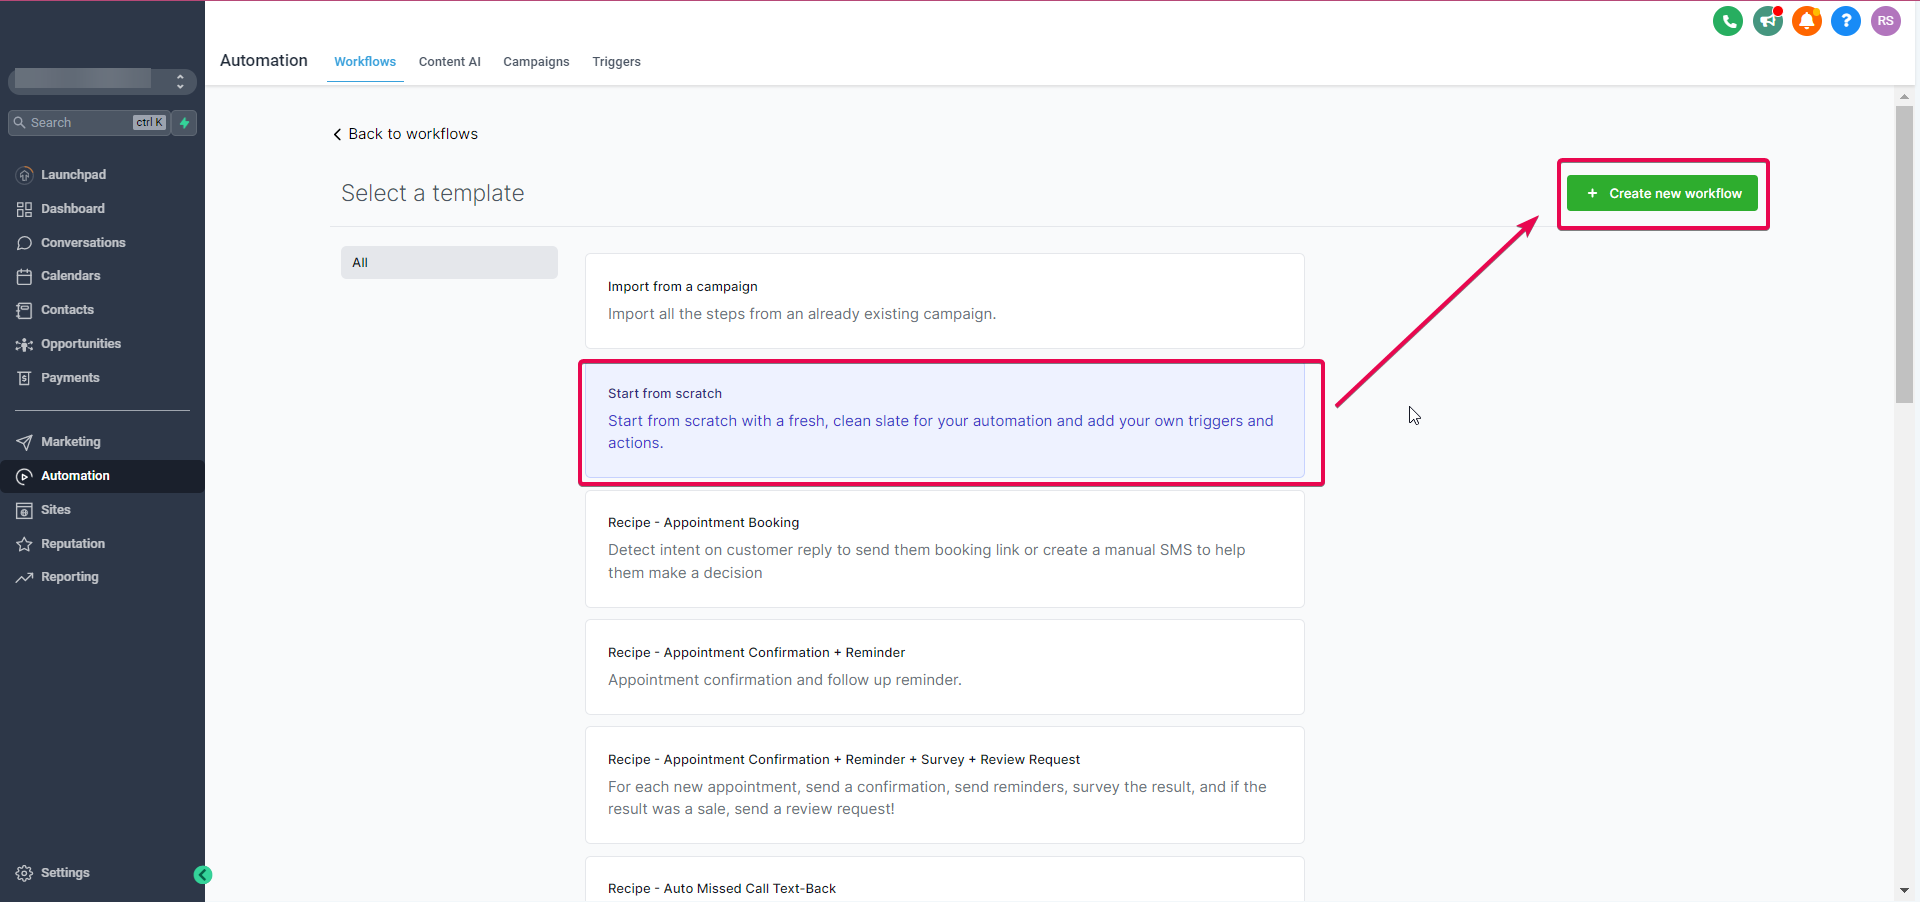The height and width of the screenshot is (902, 1920).
Task: Go to Opportunities in the sidebar
Action: [80, 344]
